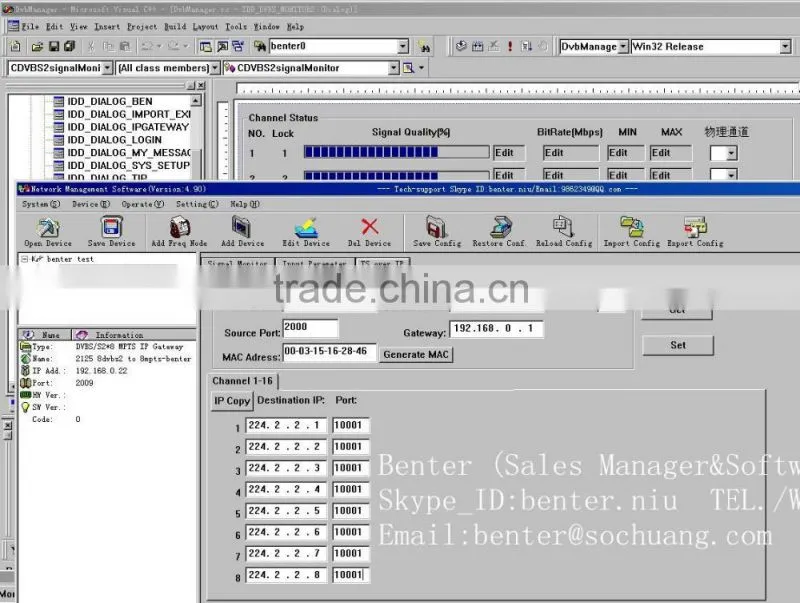Click the Window List toolbar icon

pos(238,47)
